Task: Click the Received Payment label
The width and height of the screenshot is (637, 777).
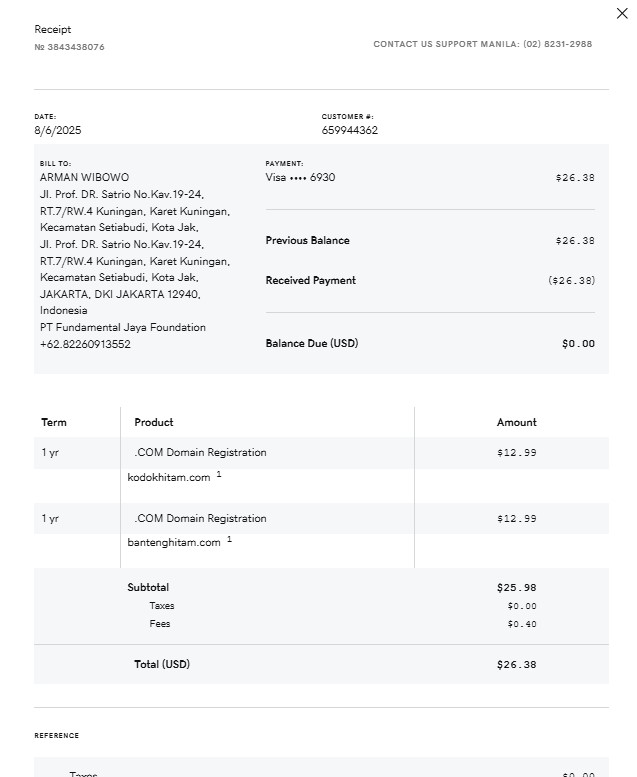Action: coord(310,280)
